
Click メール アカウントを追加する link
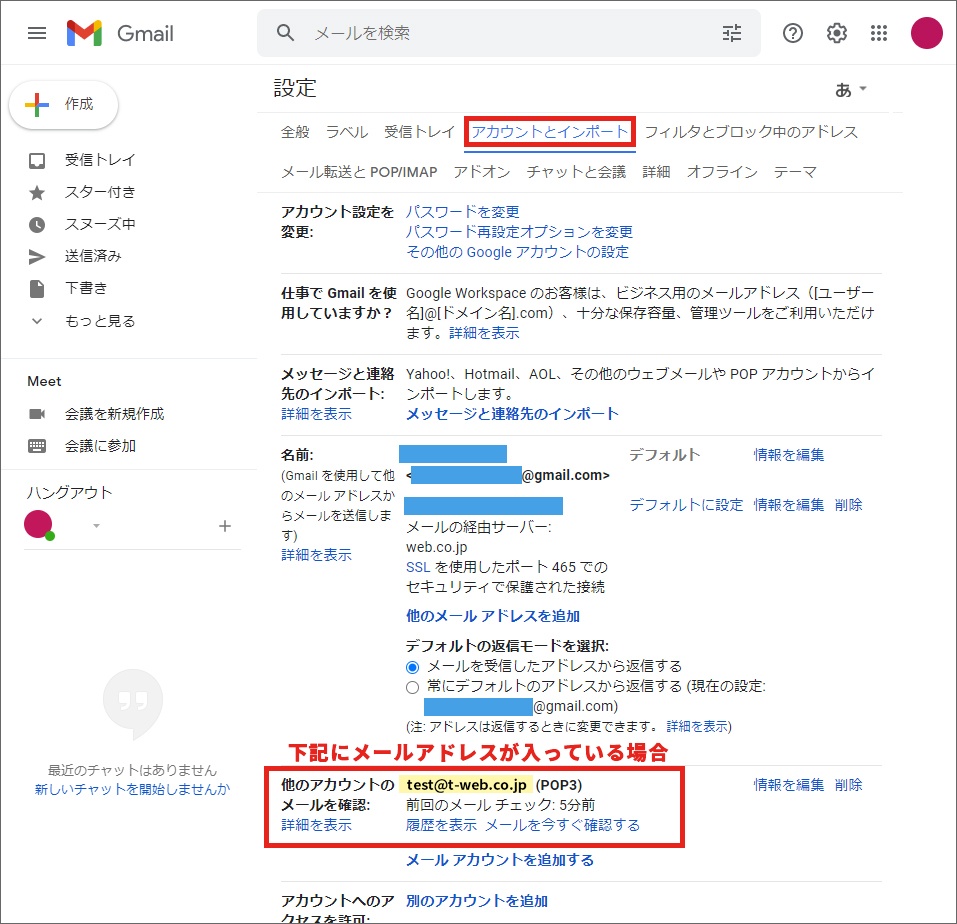[499, 860]
